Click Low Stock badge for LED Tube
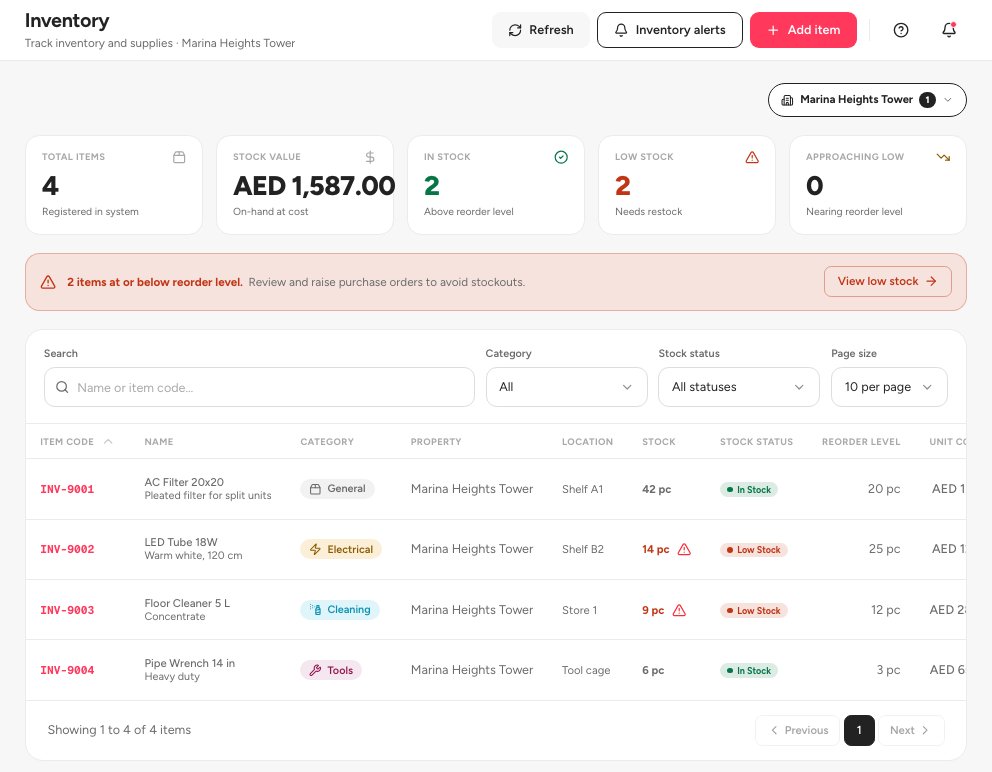The width and height of the screenshot is (992, 772). (753, 550)
